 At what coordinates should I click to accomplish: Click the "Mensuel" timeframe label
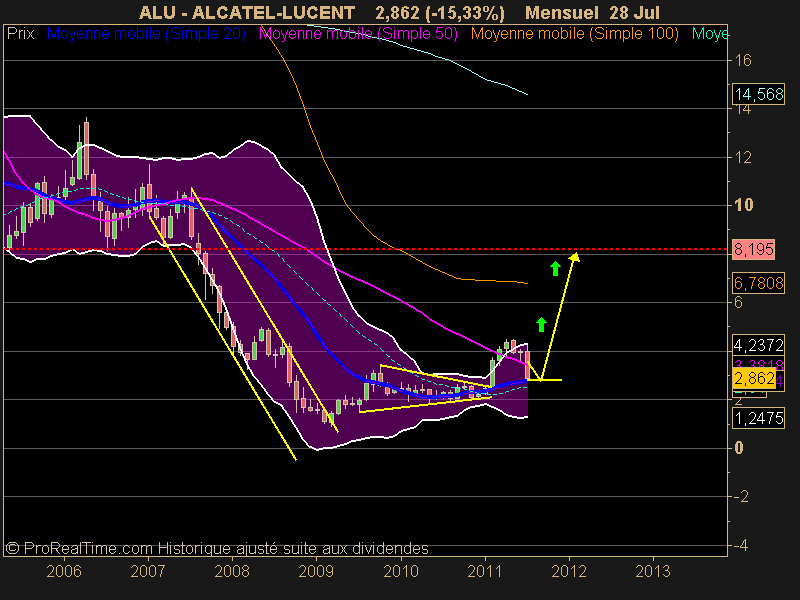coord(562,12)
